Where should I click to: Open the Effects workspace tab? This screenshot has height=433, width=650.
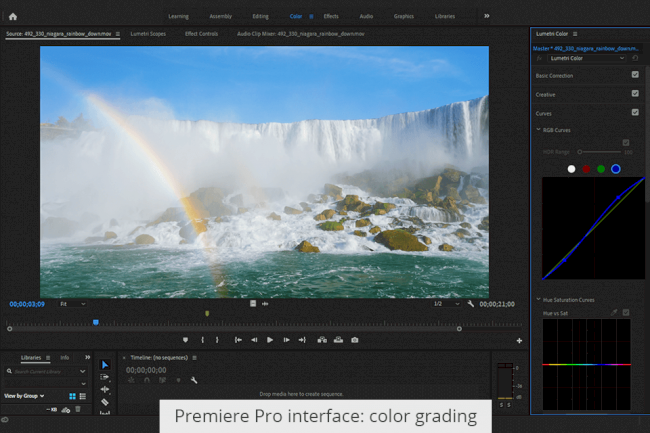click(x=331, y=16)
